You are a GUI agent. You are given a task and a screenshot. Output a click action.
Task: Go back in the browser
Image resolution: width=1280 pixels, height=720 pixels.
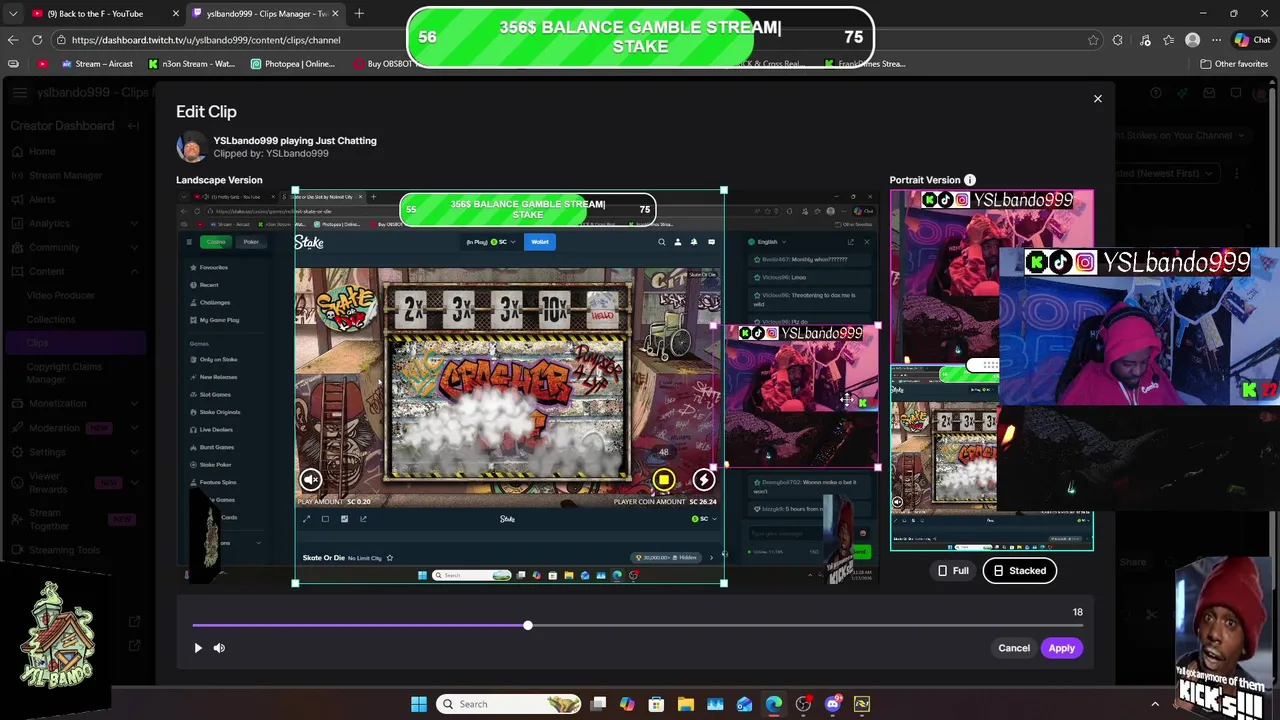[x=13, y=40]
